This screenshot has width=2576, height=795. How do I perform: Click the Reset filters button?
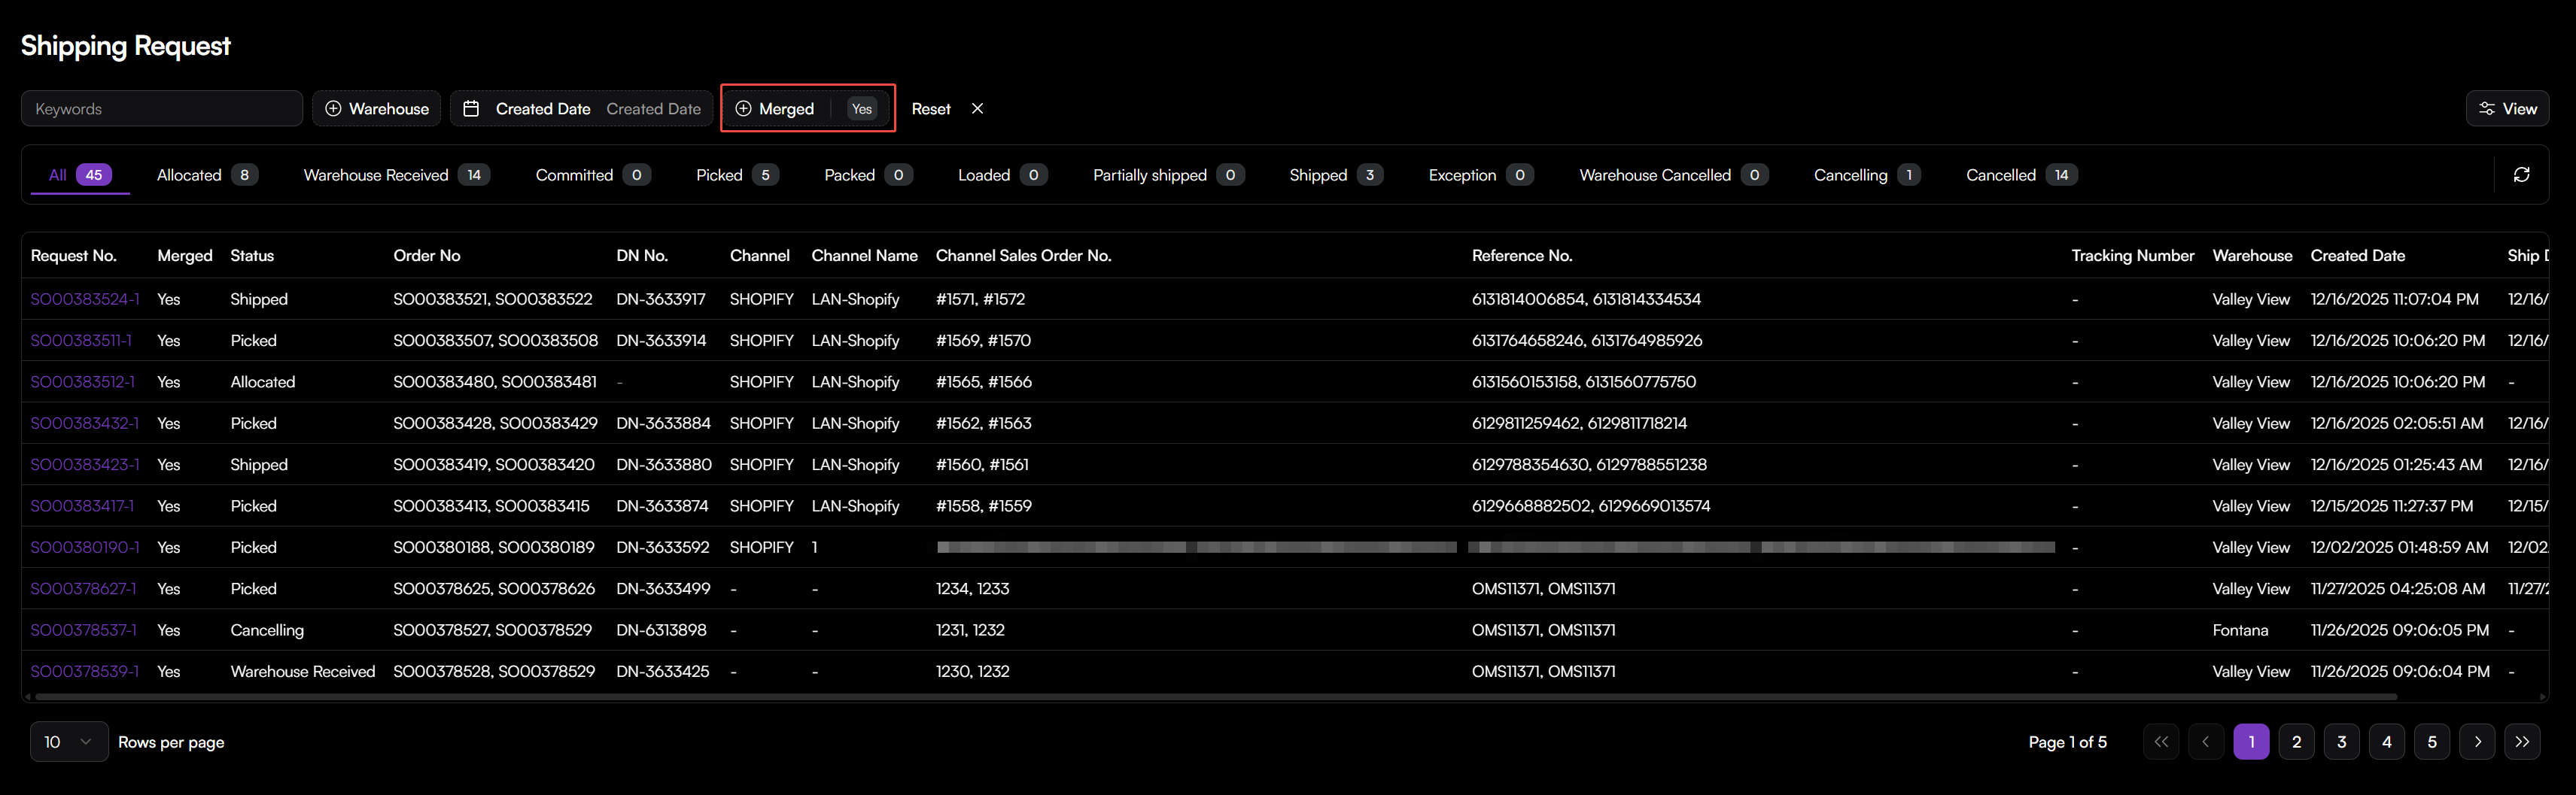(930, 109)
